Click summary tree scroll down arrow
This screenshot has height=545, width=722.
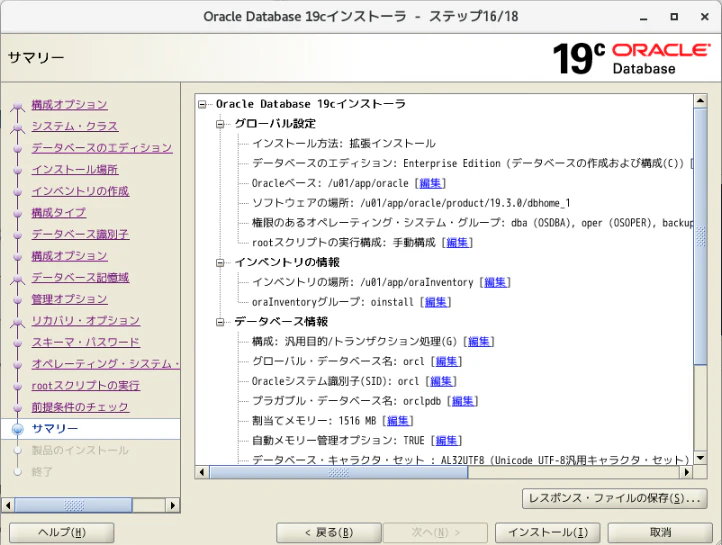click(x=700, y=458)
